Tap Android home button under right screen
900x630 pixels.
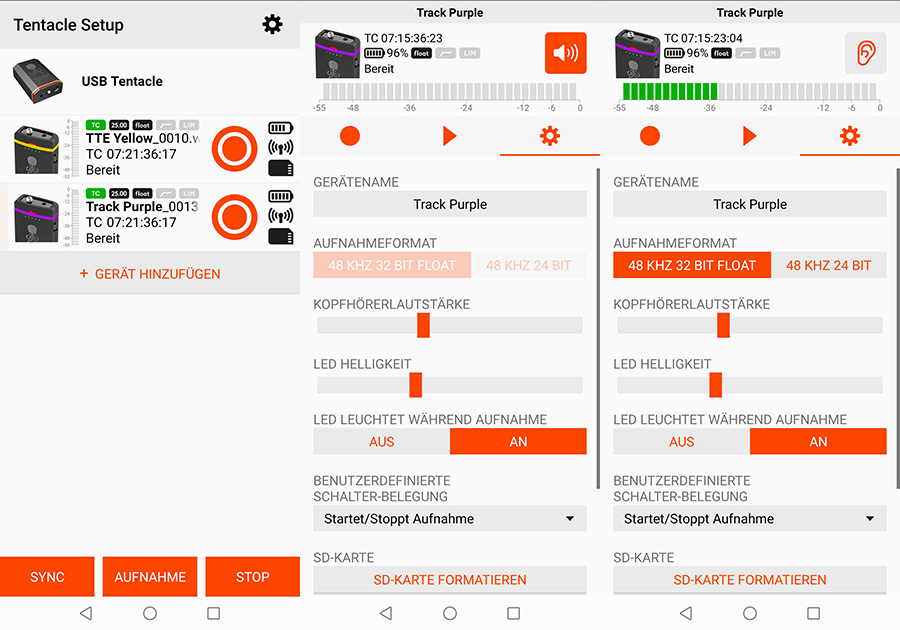pyautogui.click(x=750, y=613)
